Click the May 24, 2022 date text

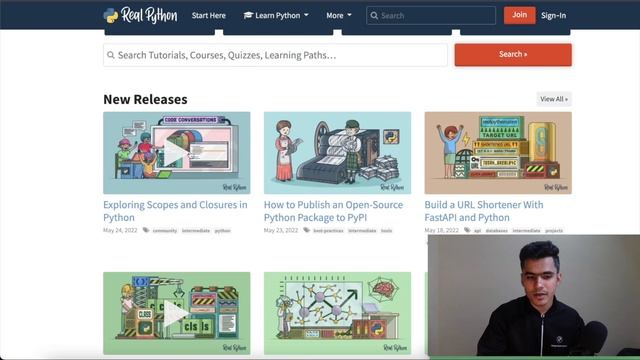tap(120, 230)
